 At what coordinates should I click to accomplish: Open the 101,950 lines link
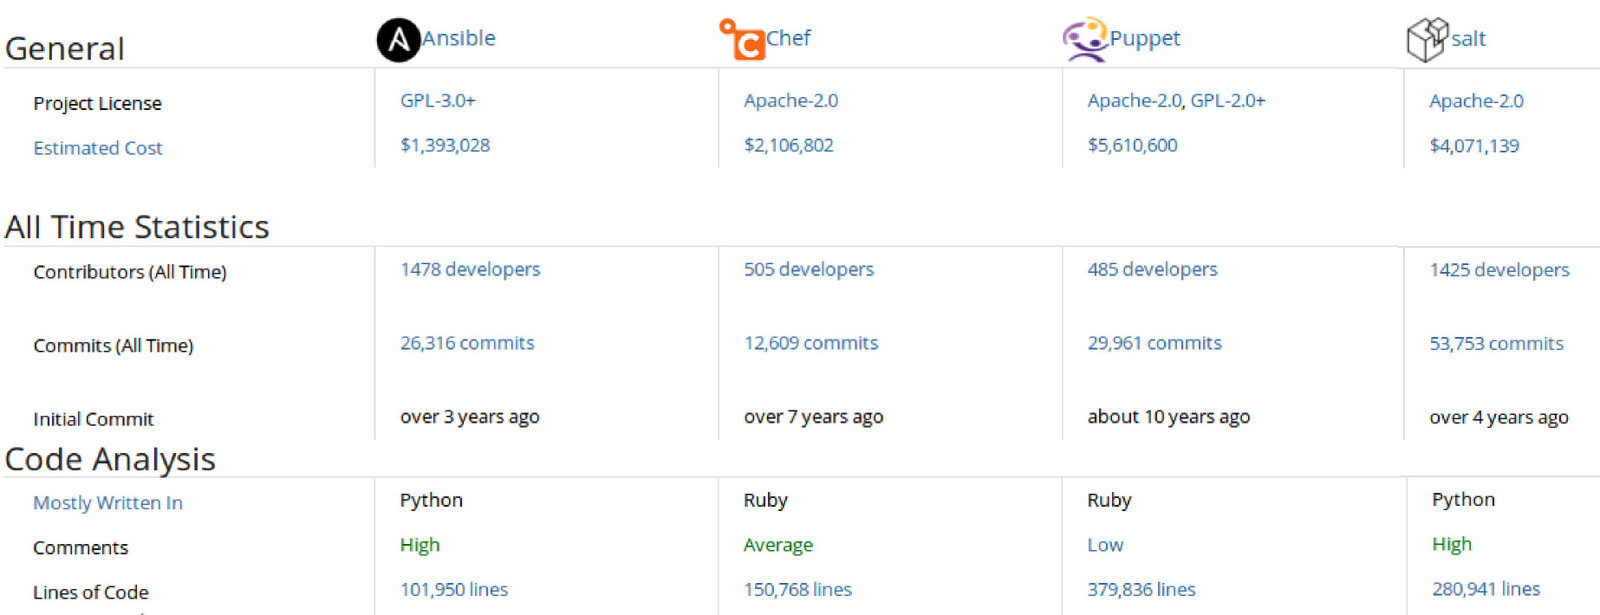click(454, 590)
